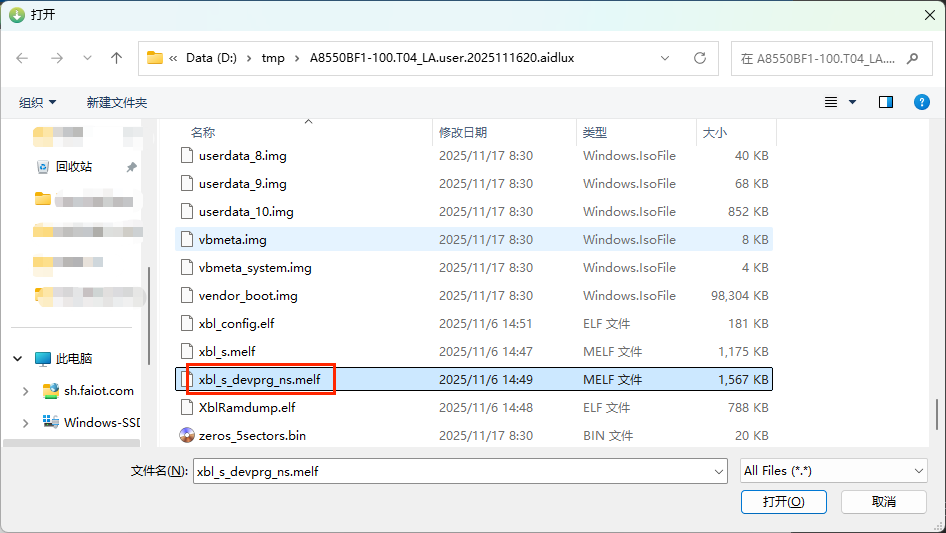The image size is (946, 533).
Task: Click the refresh icon beside address bar
Action: (700, 58)
